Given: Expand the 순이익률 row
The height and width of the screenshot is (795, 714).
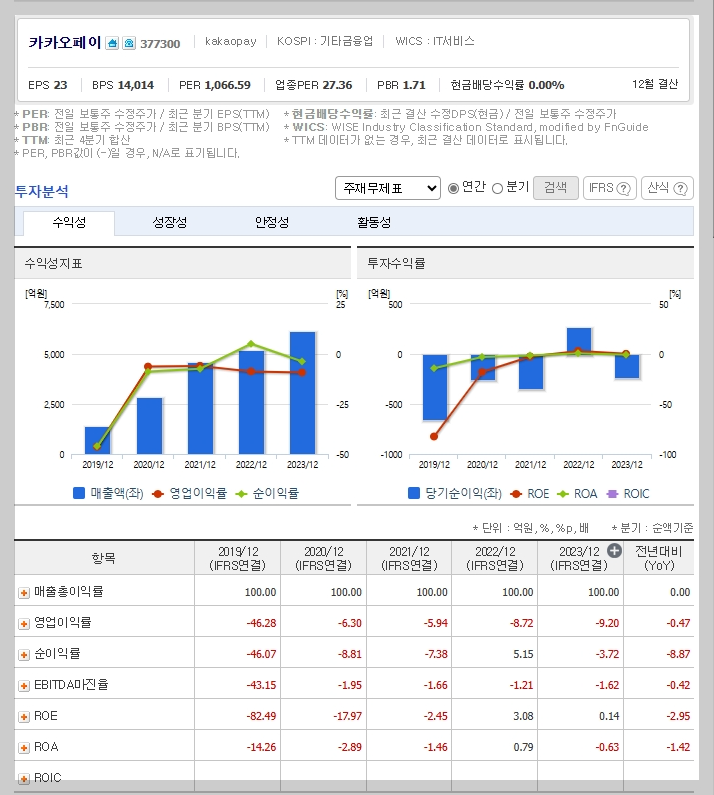Looking at the screenshot, I should [24, 655].
